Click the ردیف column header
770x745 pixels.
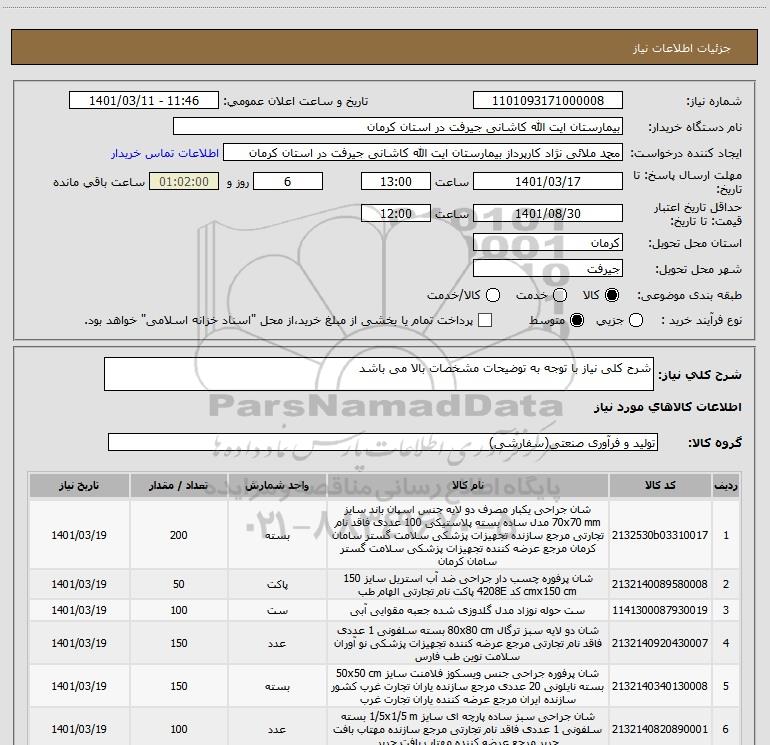pyautogui.click(x=726, y=485)
